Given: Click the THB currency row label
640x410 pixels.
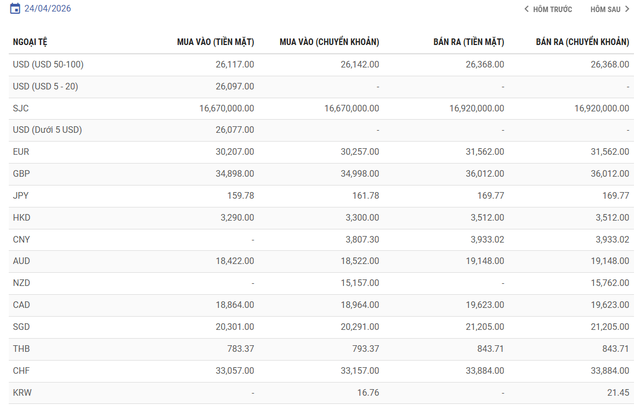Looking at the screenshot, I should point(21,349).
